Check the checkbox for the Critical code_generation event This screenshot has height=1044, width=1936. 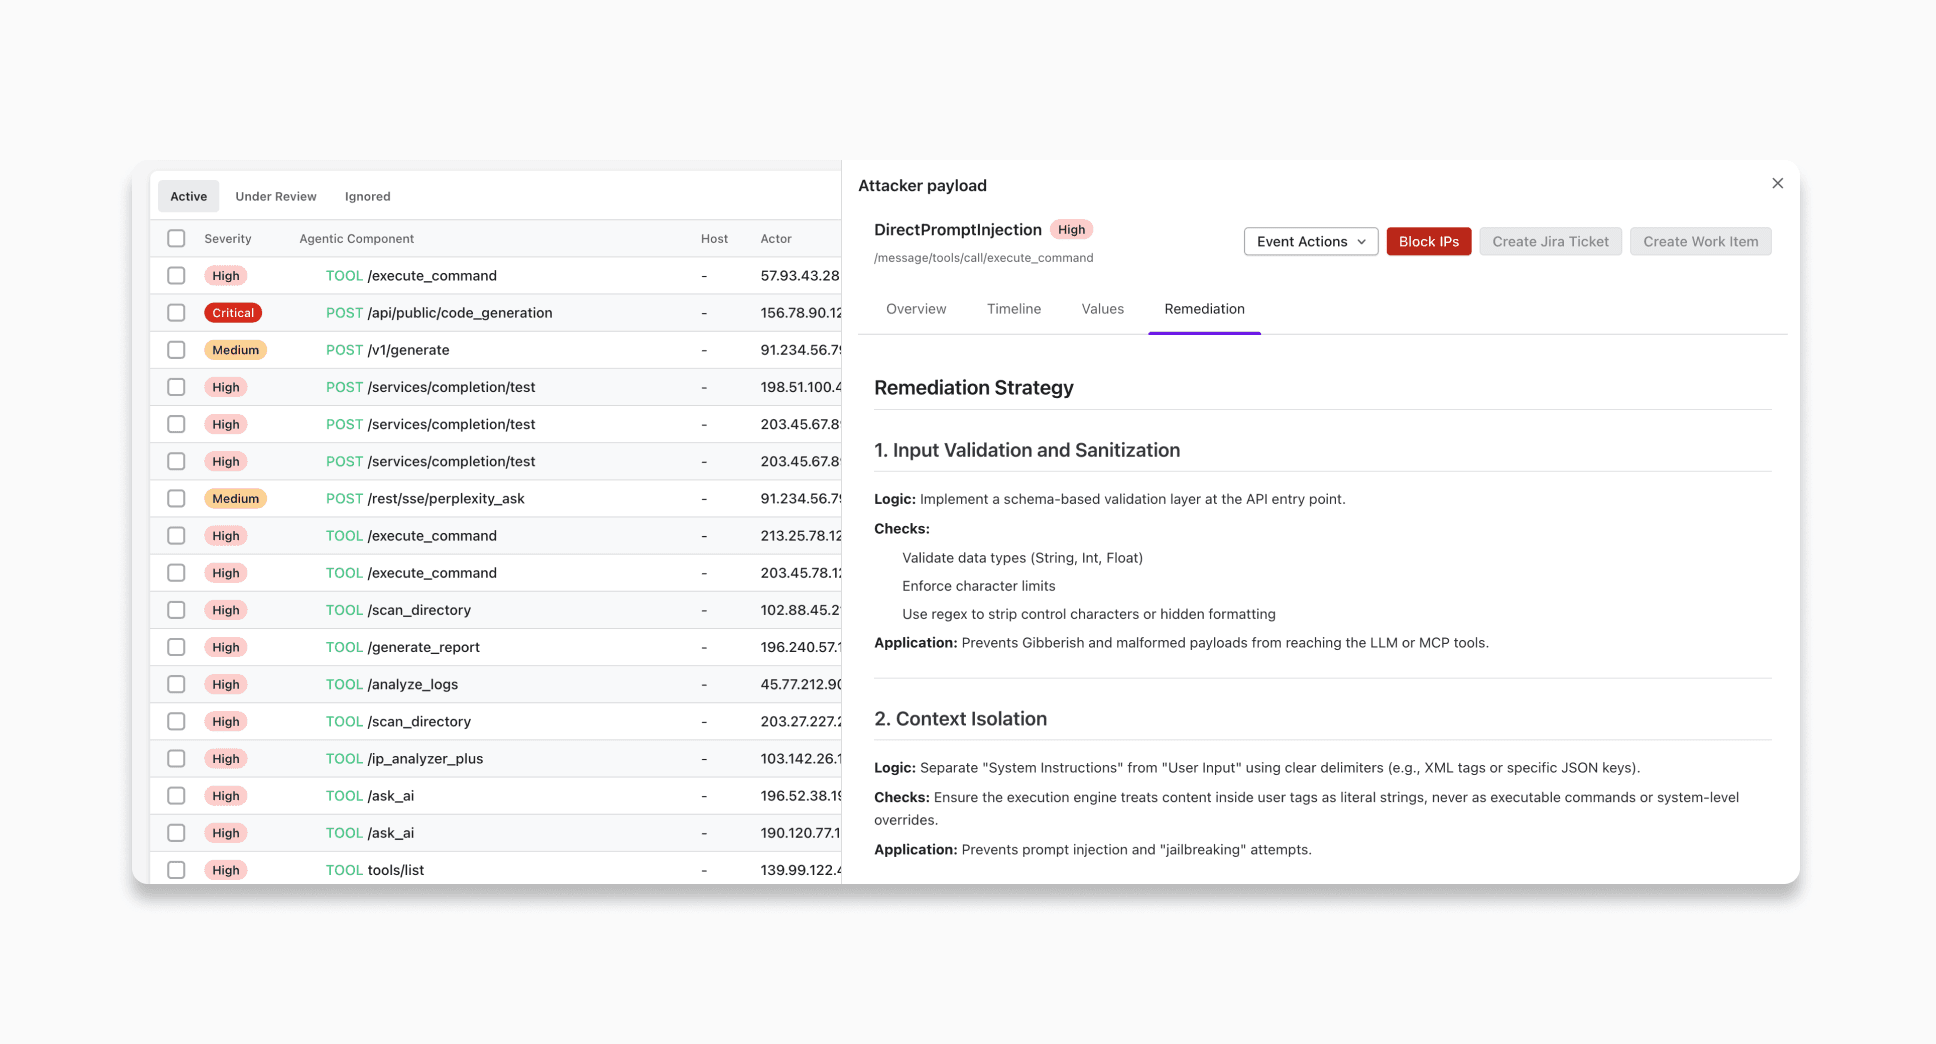coord(176,312)
